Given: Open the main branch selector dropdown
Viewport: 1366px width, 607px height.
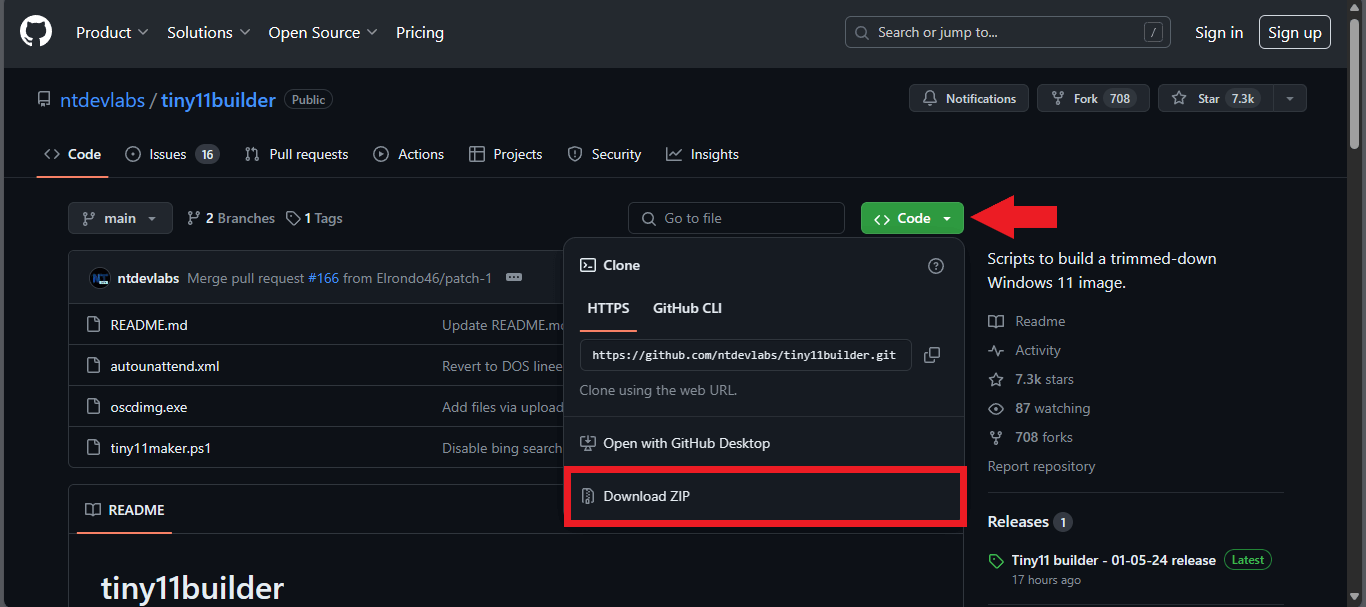Looking at the screenshot, I should [x=120, y=218].
